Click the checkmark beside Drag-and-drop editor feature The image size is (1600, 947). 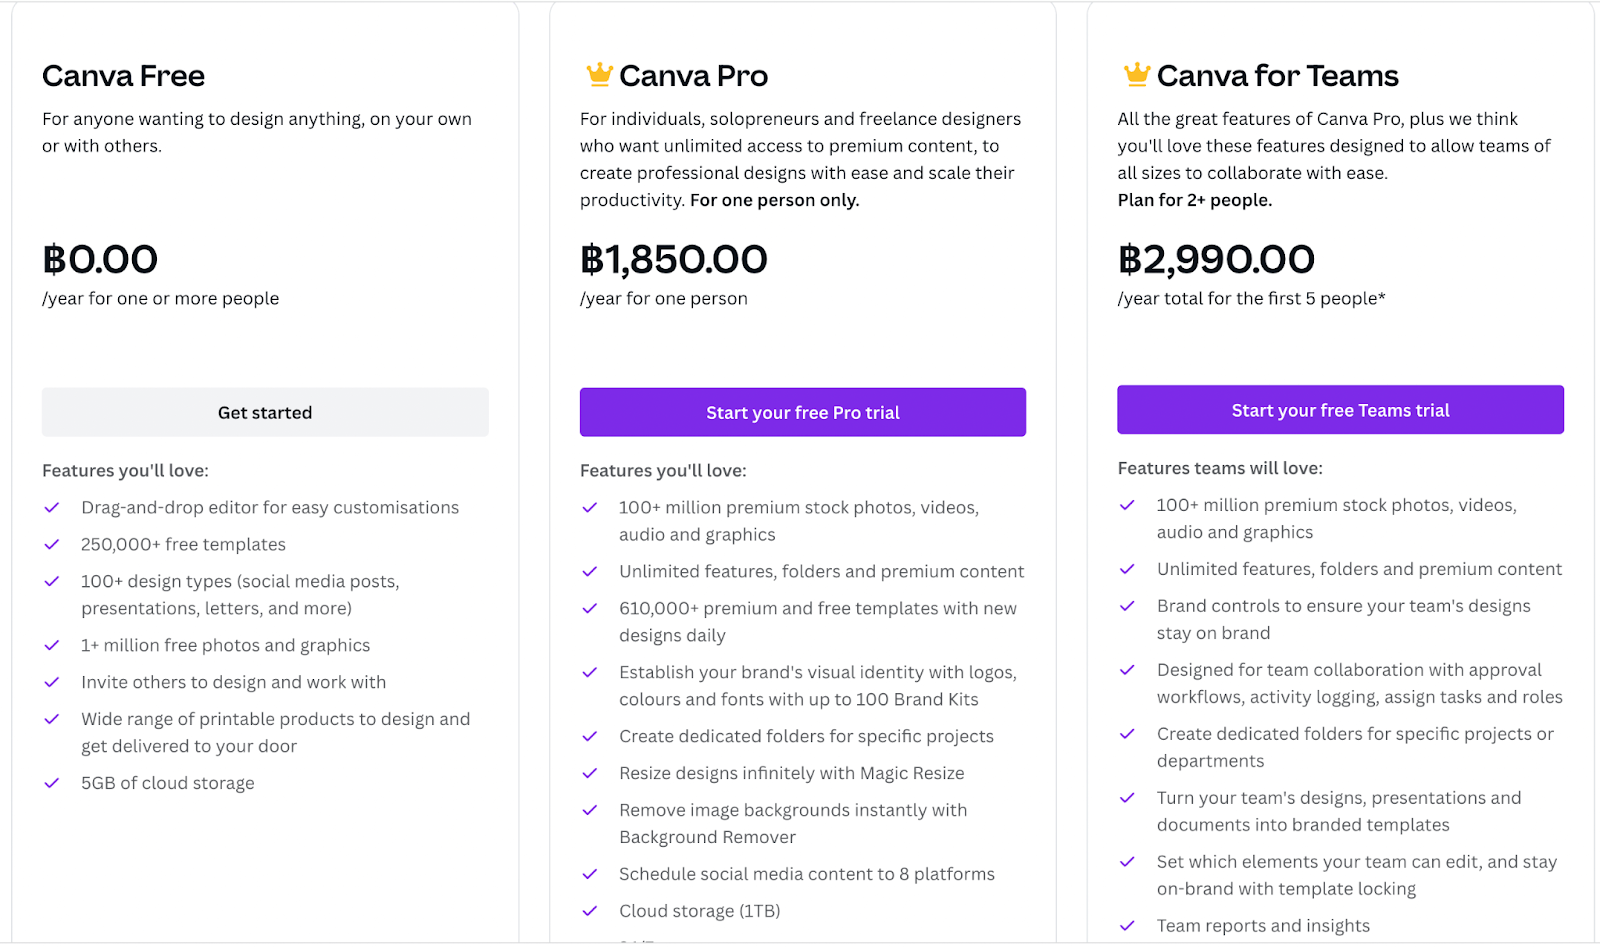coord(52,508)
